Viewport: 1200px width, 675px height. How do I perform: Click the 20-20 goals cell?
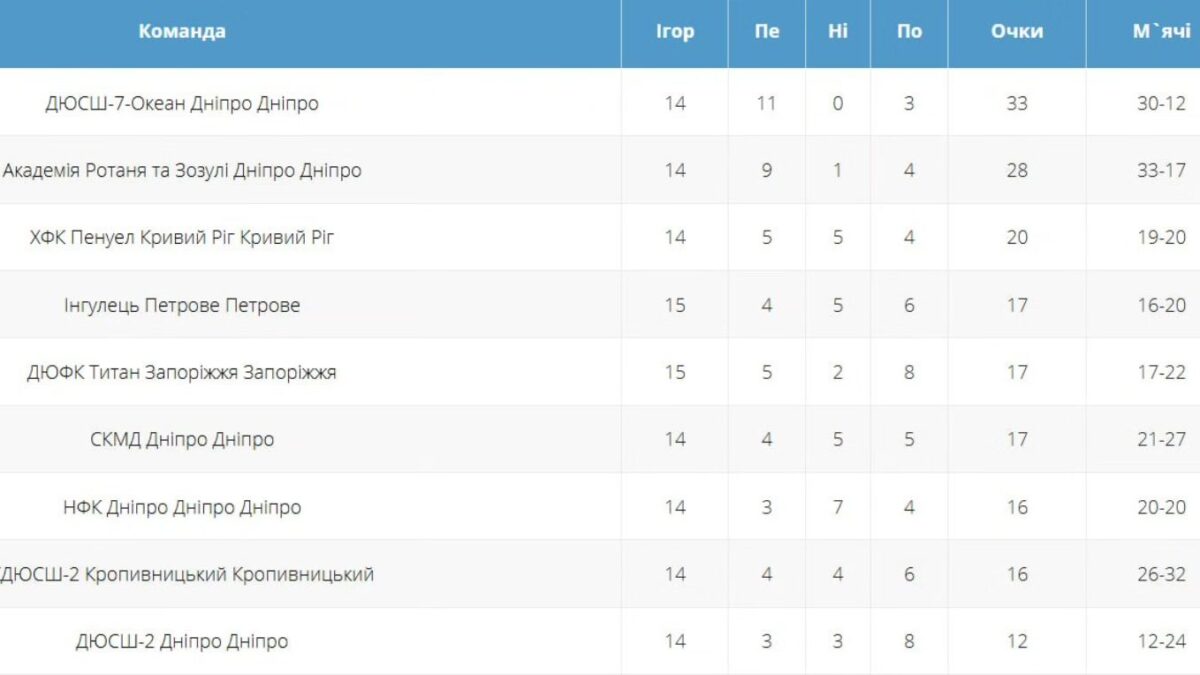pyautogui.click(x=1161, y=507)
